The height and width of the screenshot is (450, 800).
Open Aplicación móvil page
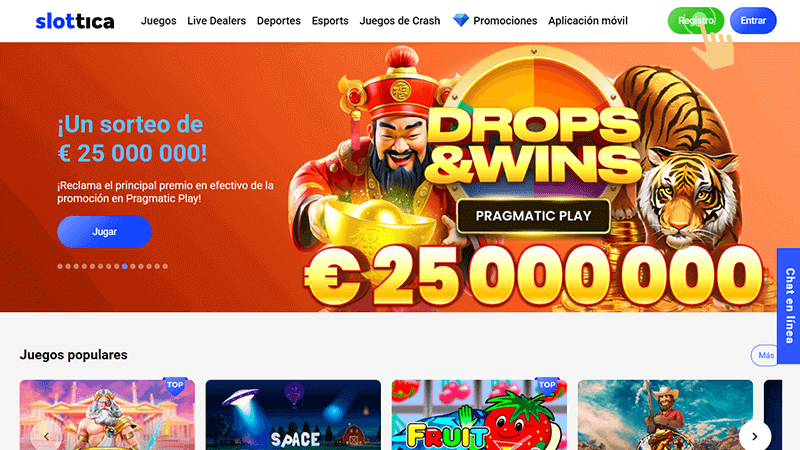pyautogui.click(x=588, y=21)
